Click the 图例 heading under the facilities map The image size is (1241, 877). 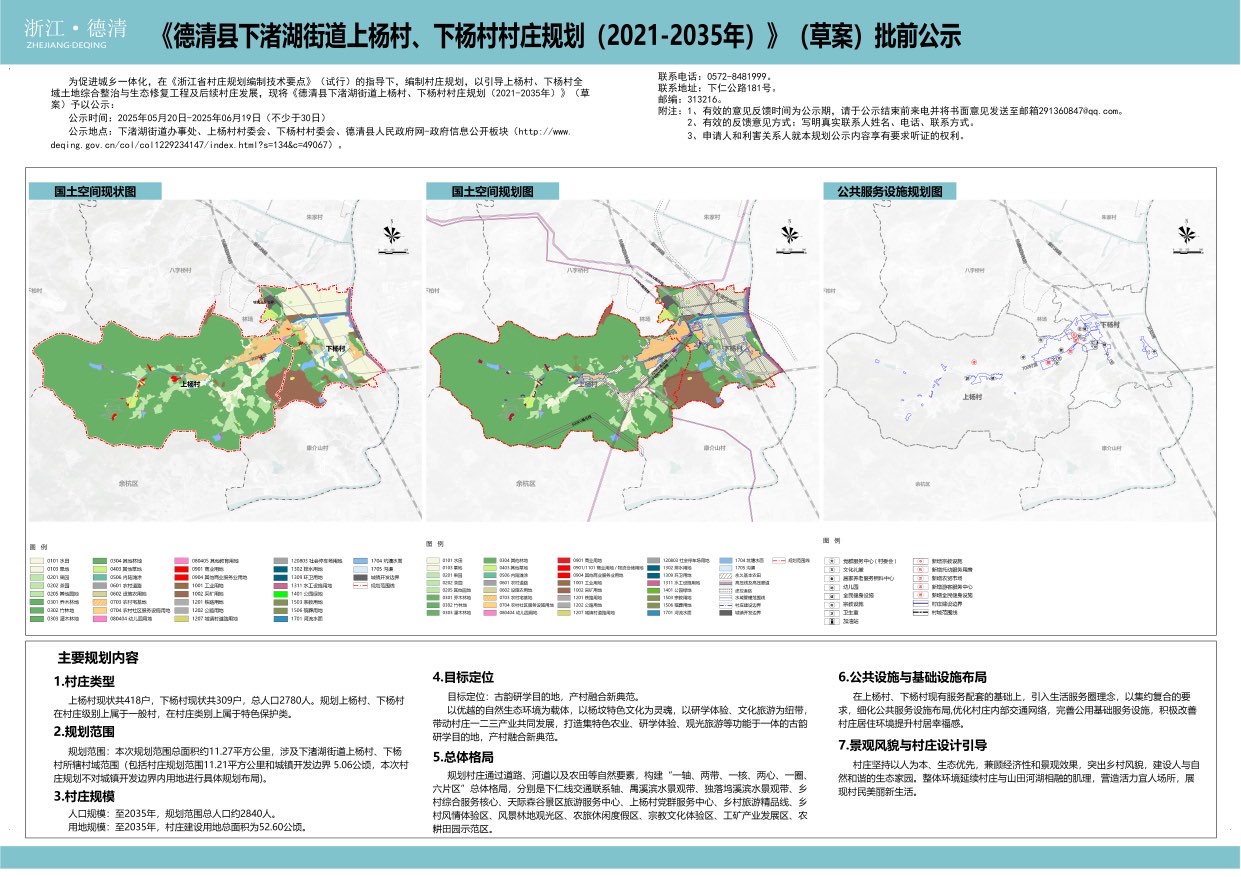point(832,543)
